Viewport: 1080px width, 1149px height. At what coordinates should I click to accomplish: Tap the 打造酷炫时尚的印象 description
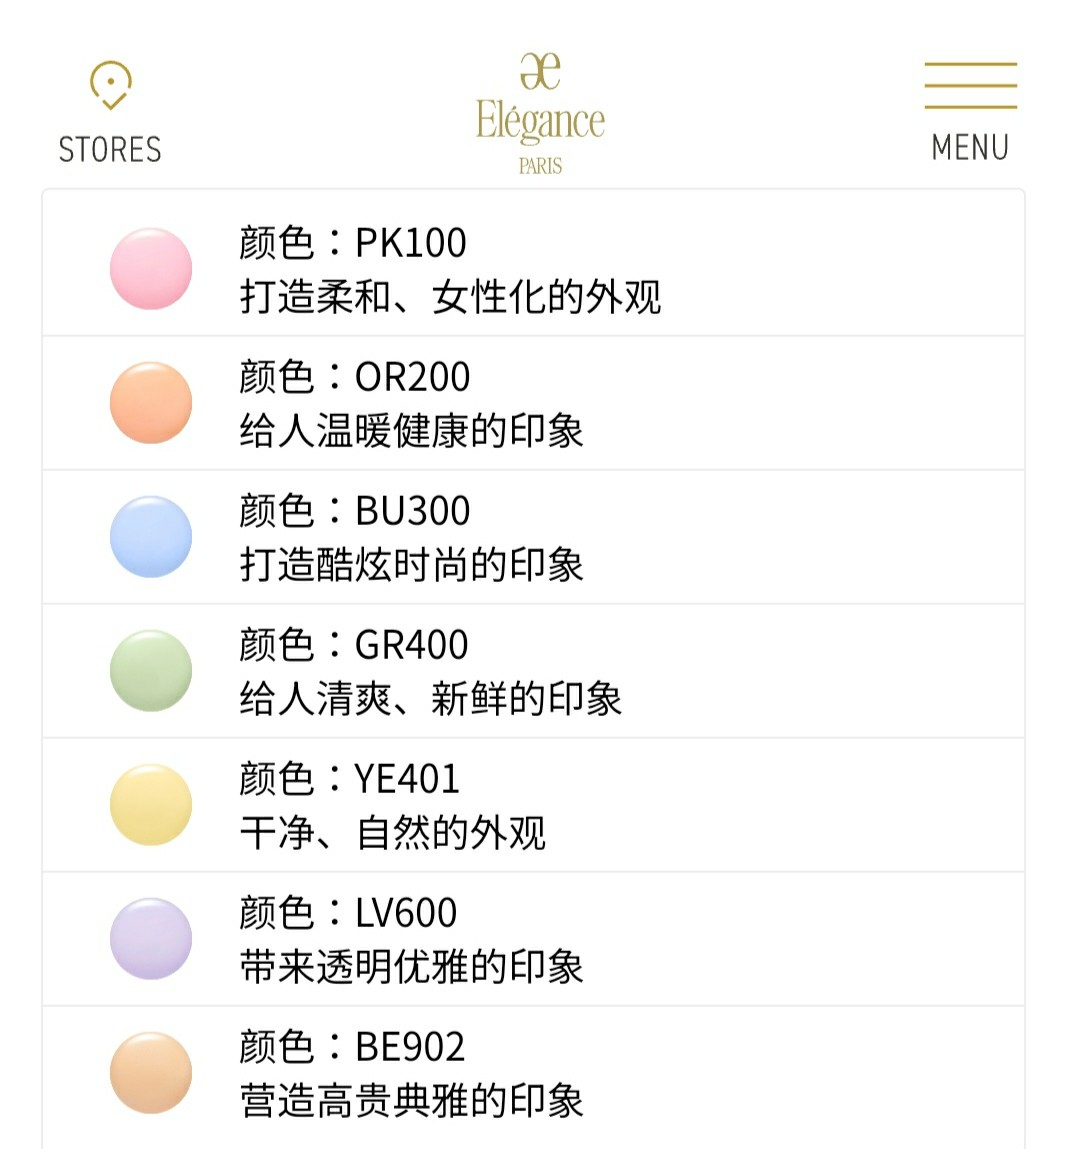coord(412,565)
